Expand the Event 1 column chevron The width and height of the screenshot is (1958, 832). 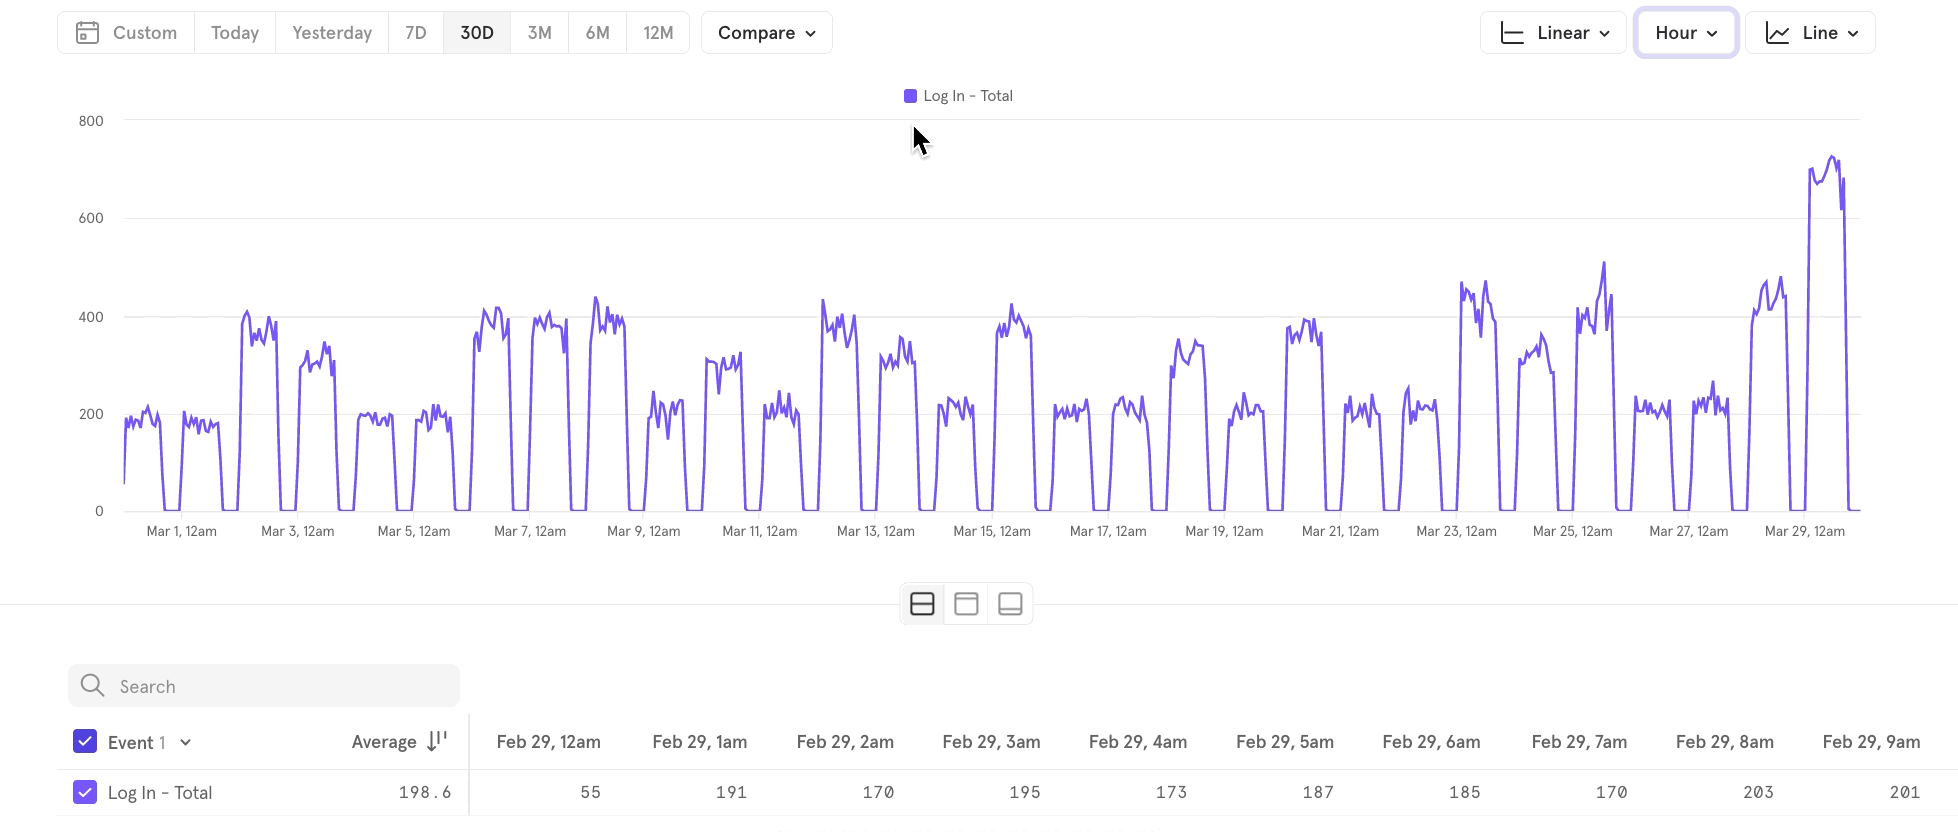(186, 742)
